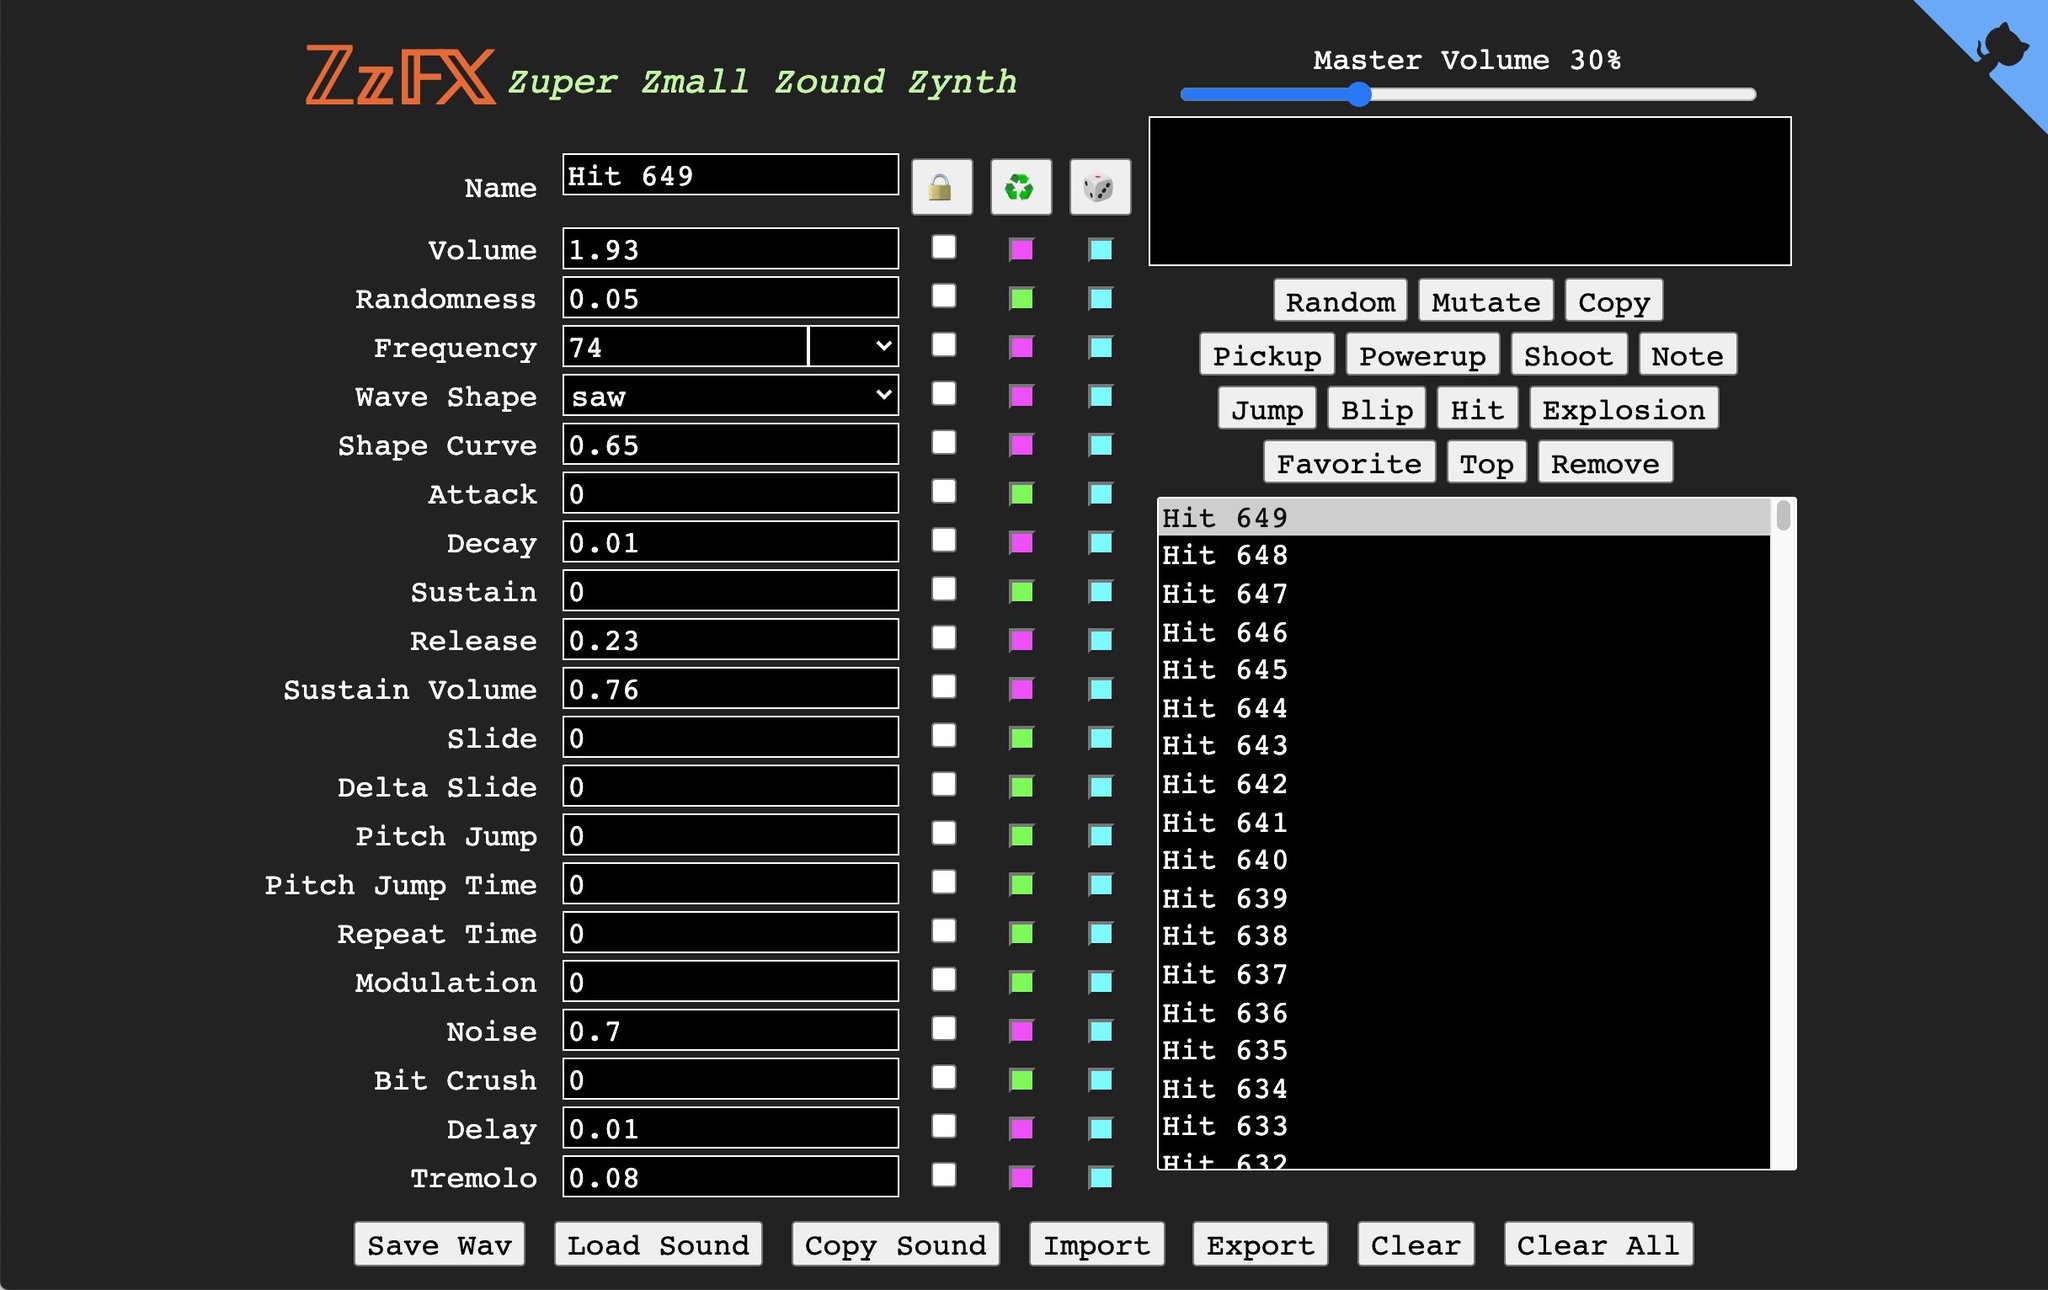The width and height of the screenshot is (2048, 1290).
Task: Generate an Explosion preset sound
Action: pyautogui.click(x=1622, y=408)
